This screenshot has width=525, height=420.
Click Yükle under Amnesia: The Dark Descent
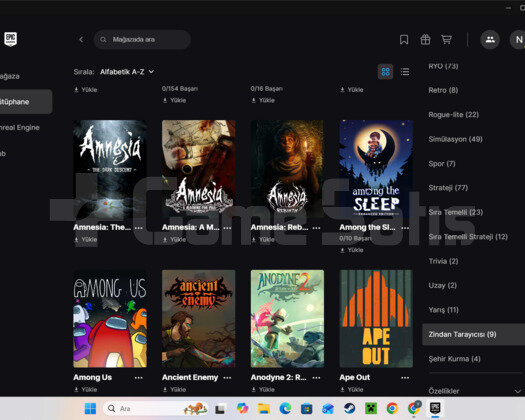pos(85,239)
